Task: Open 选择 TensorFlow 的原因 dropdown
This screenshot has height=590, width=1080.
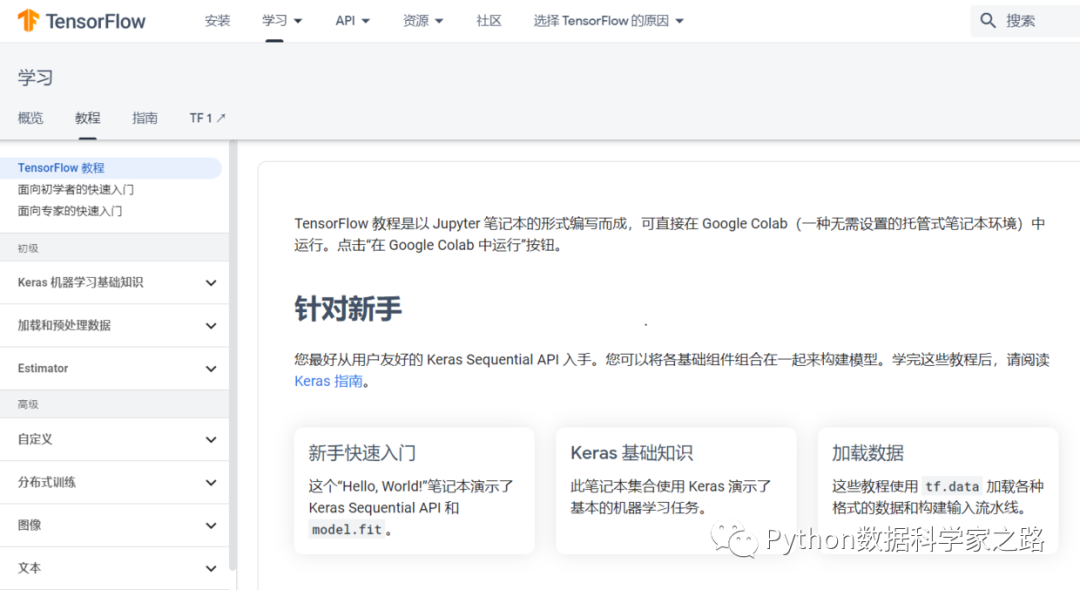Action: point(608,21)
